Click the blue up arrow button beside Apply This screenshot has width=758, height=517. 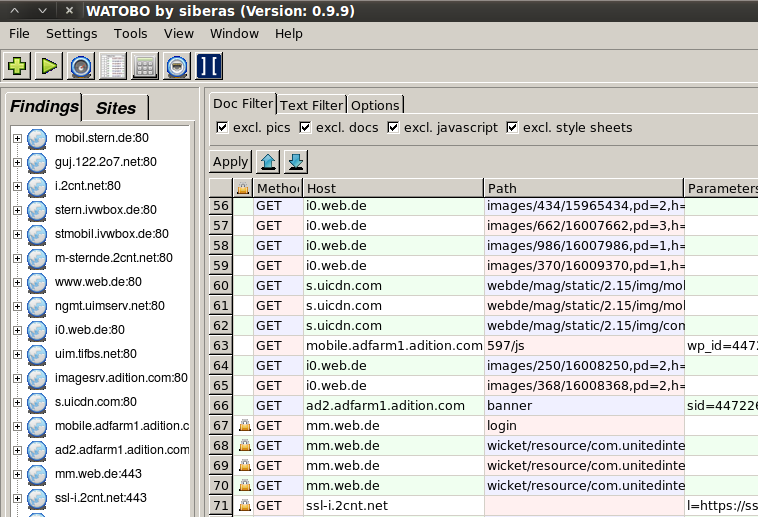268,161
